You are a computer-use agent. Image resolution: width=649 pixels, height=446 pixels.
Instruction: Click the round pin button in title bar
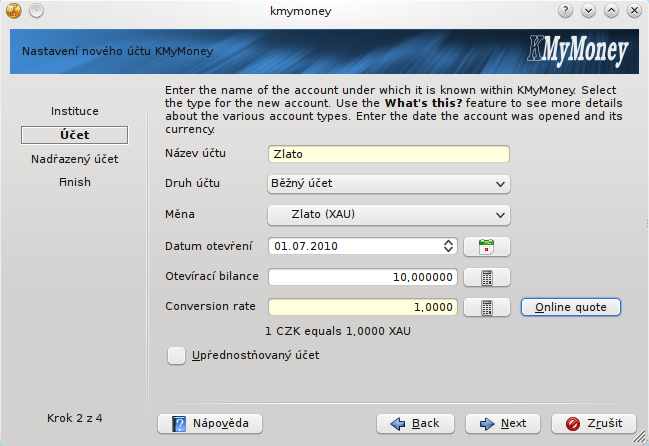(36, 10)
